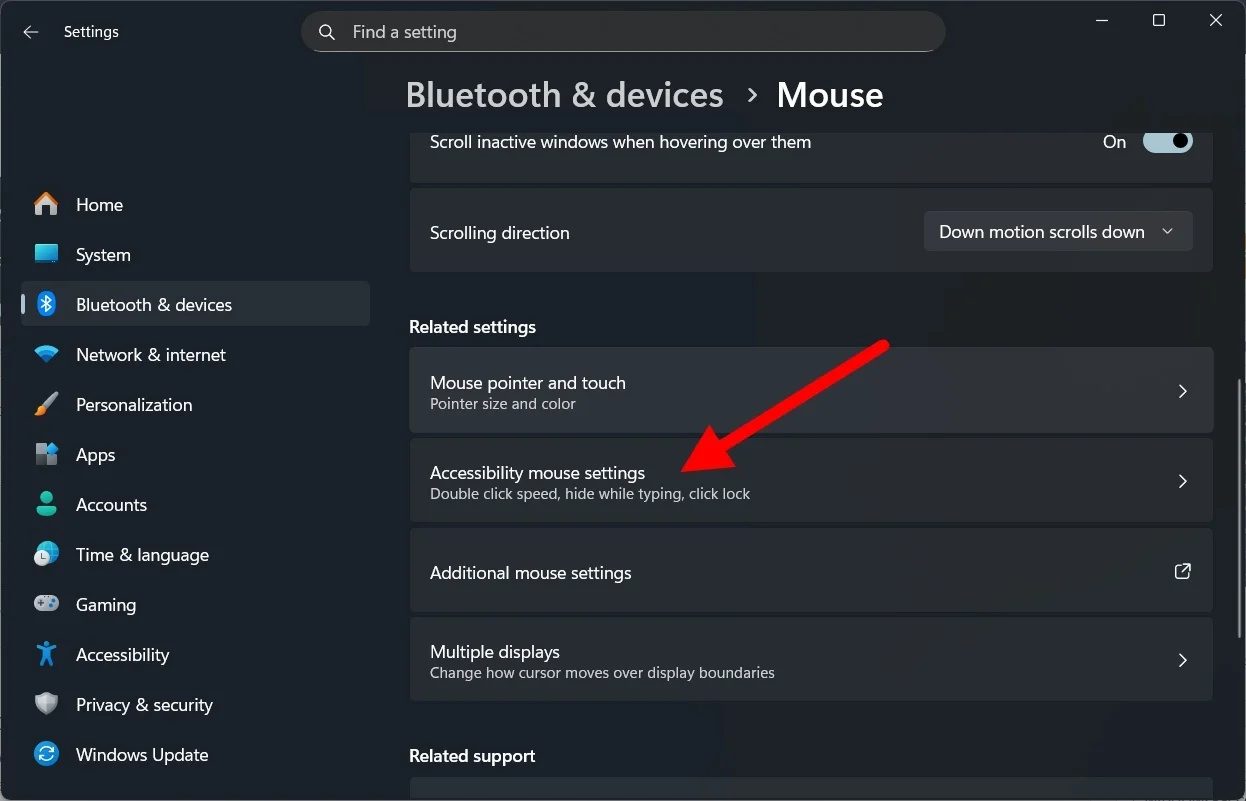Open the Bluetooth & devices section icon
Image resolution: width=1246 pixels, height=801 pixels.
pyautogui.click(x=46, y=304)
